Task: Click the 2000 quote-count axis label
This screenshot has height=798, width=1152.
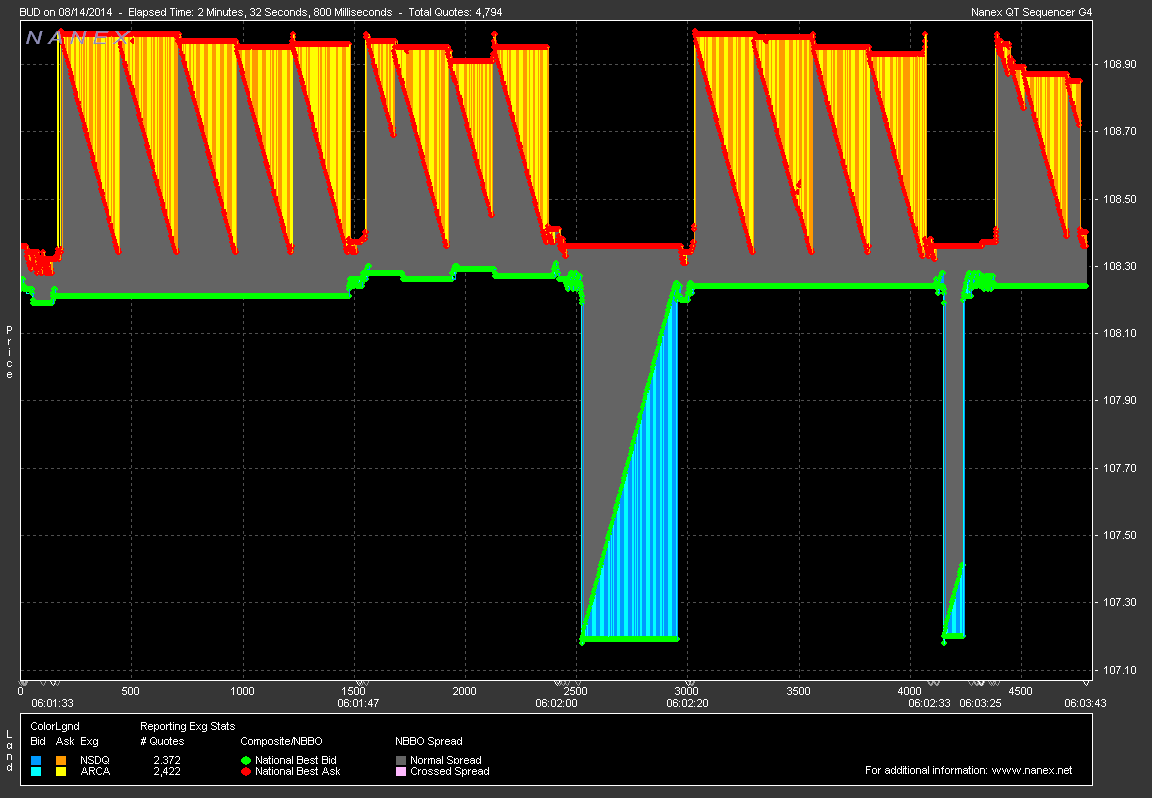Action: click(x=464, y=691)
